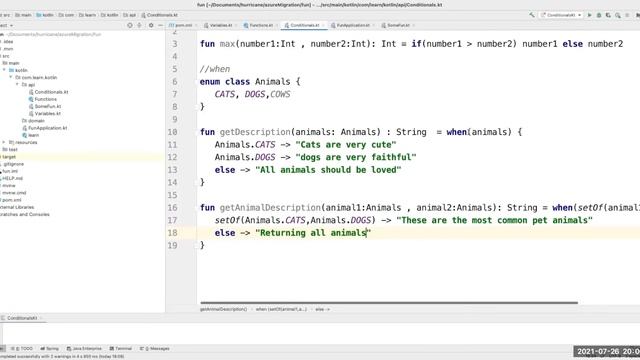The width and height of the screenshot is (640, 360).
Task: Open Project panel settings gear
Action: (151, 25)
